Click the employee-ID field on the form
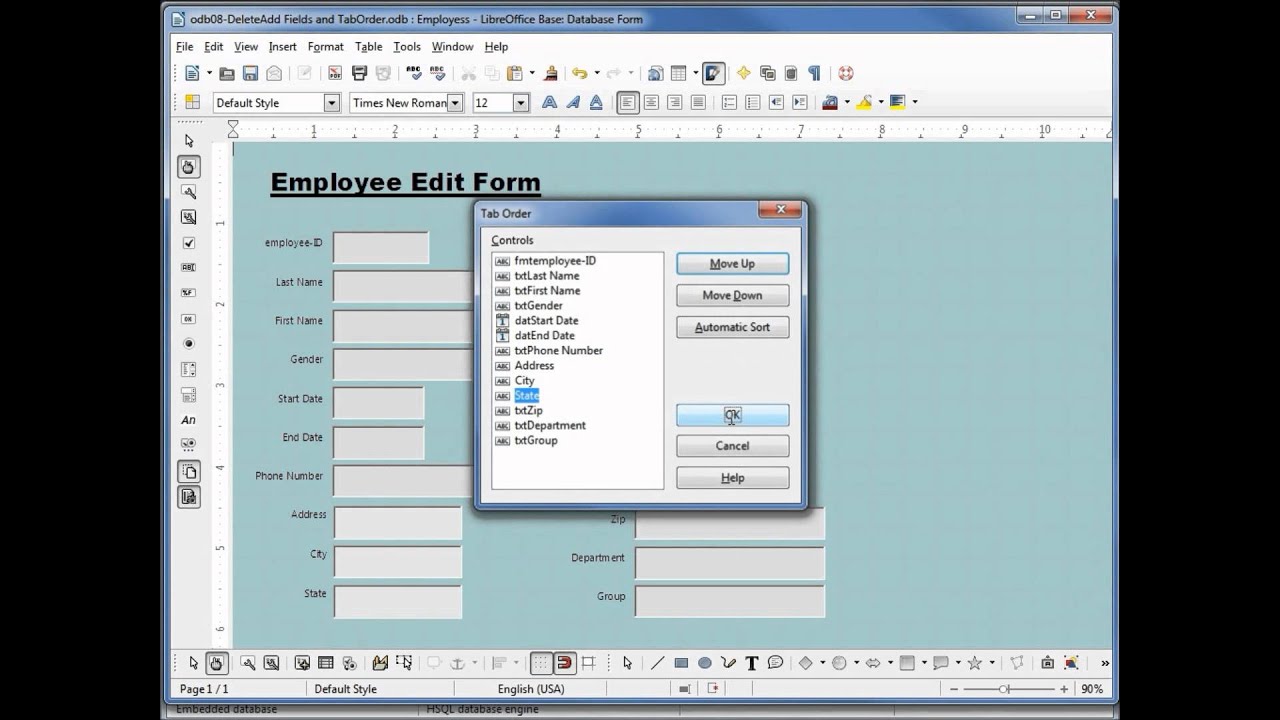The width and height of the screenshot is (1280, 720). (x=381, y=248)
